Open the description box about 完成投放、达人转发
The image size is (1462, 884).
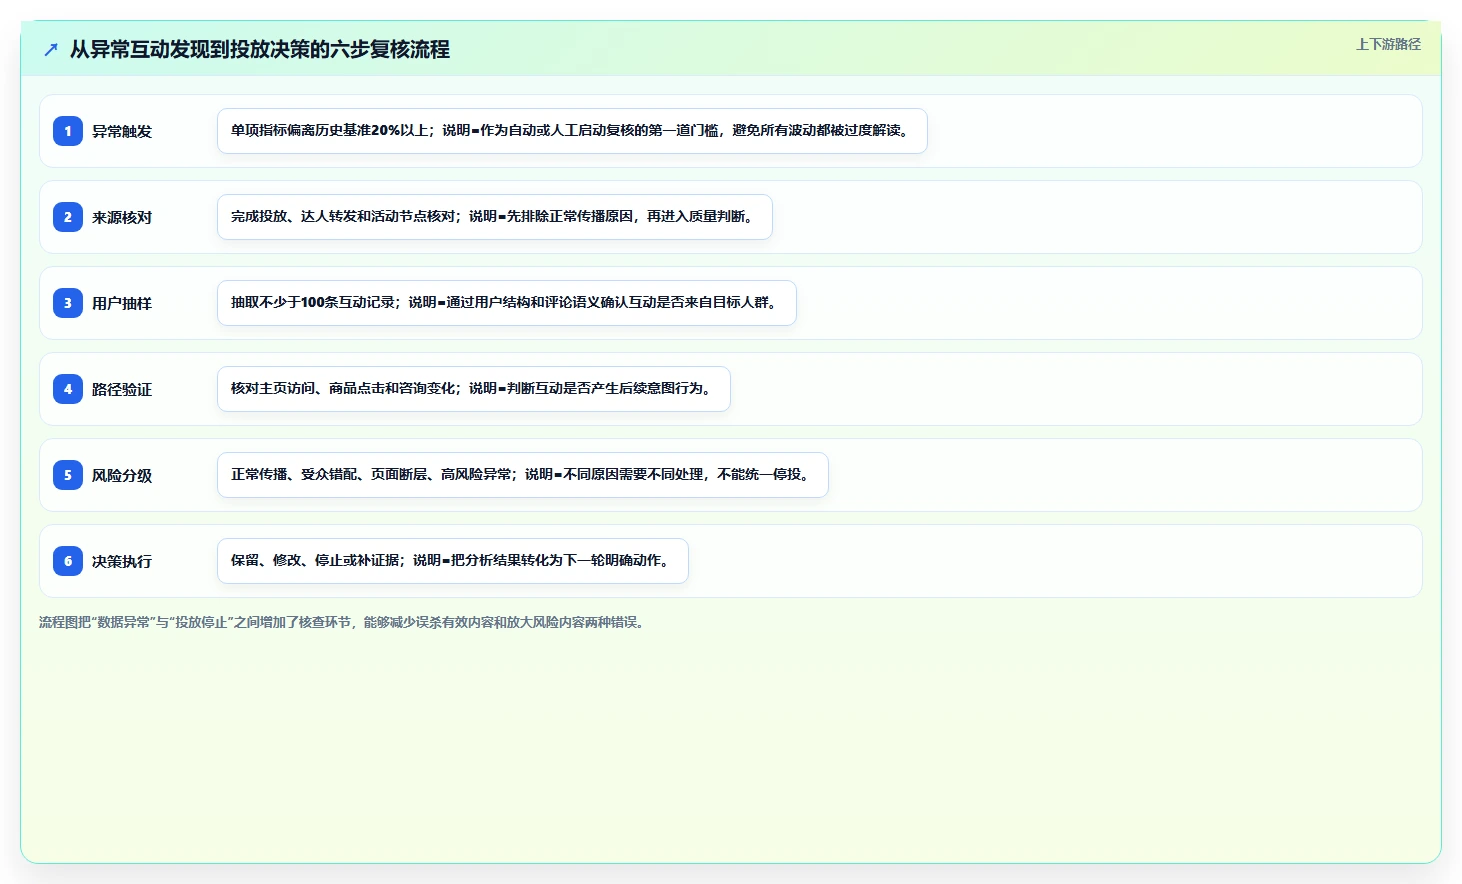click(x=495, y=217)
